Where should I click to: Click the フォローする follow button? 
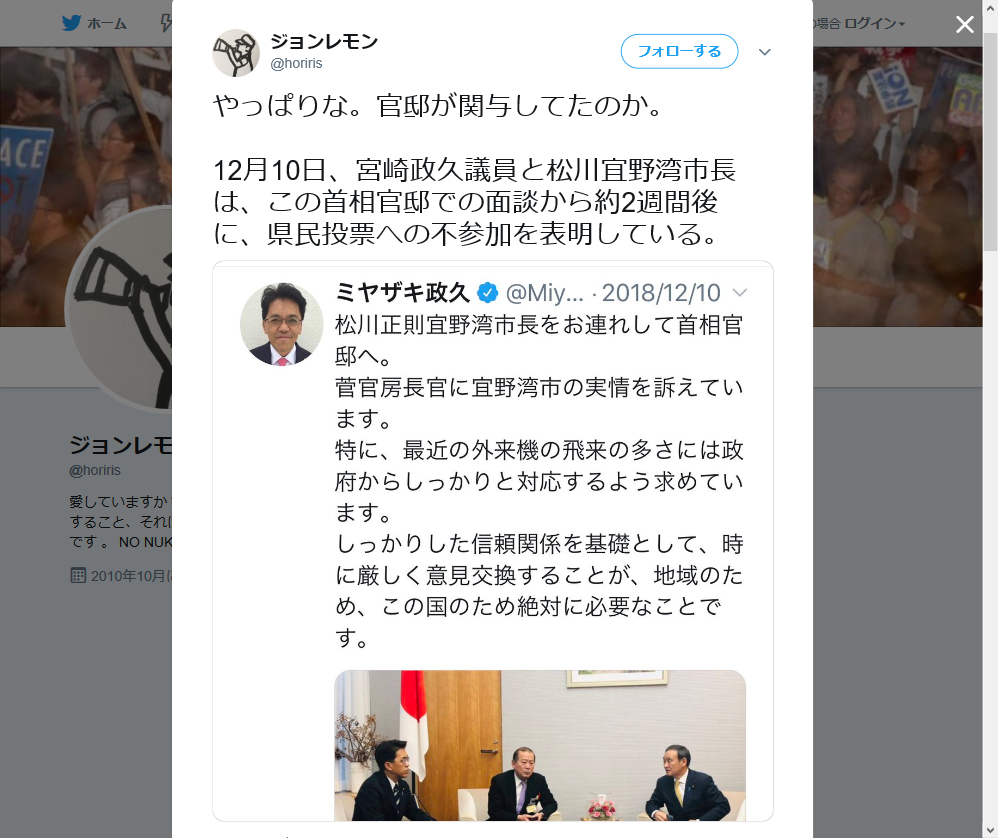click(x=679, y=52)
